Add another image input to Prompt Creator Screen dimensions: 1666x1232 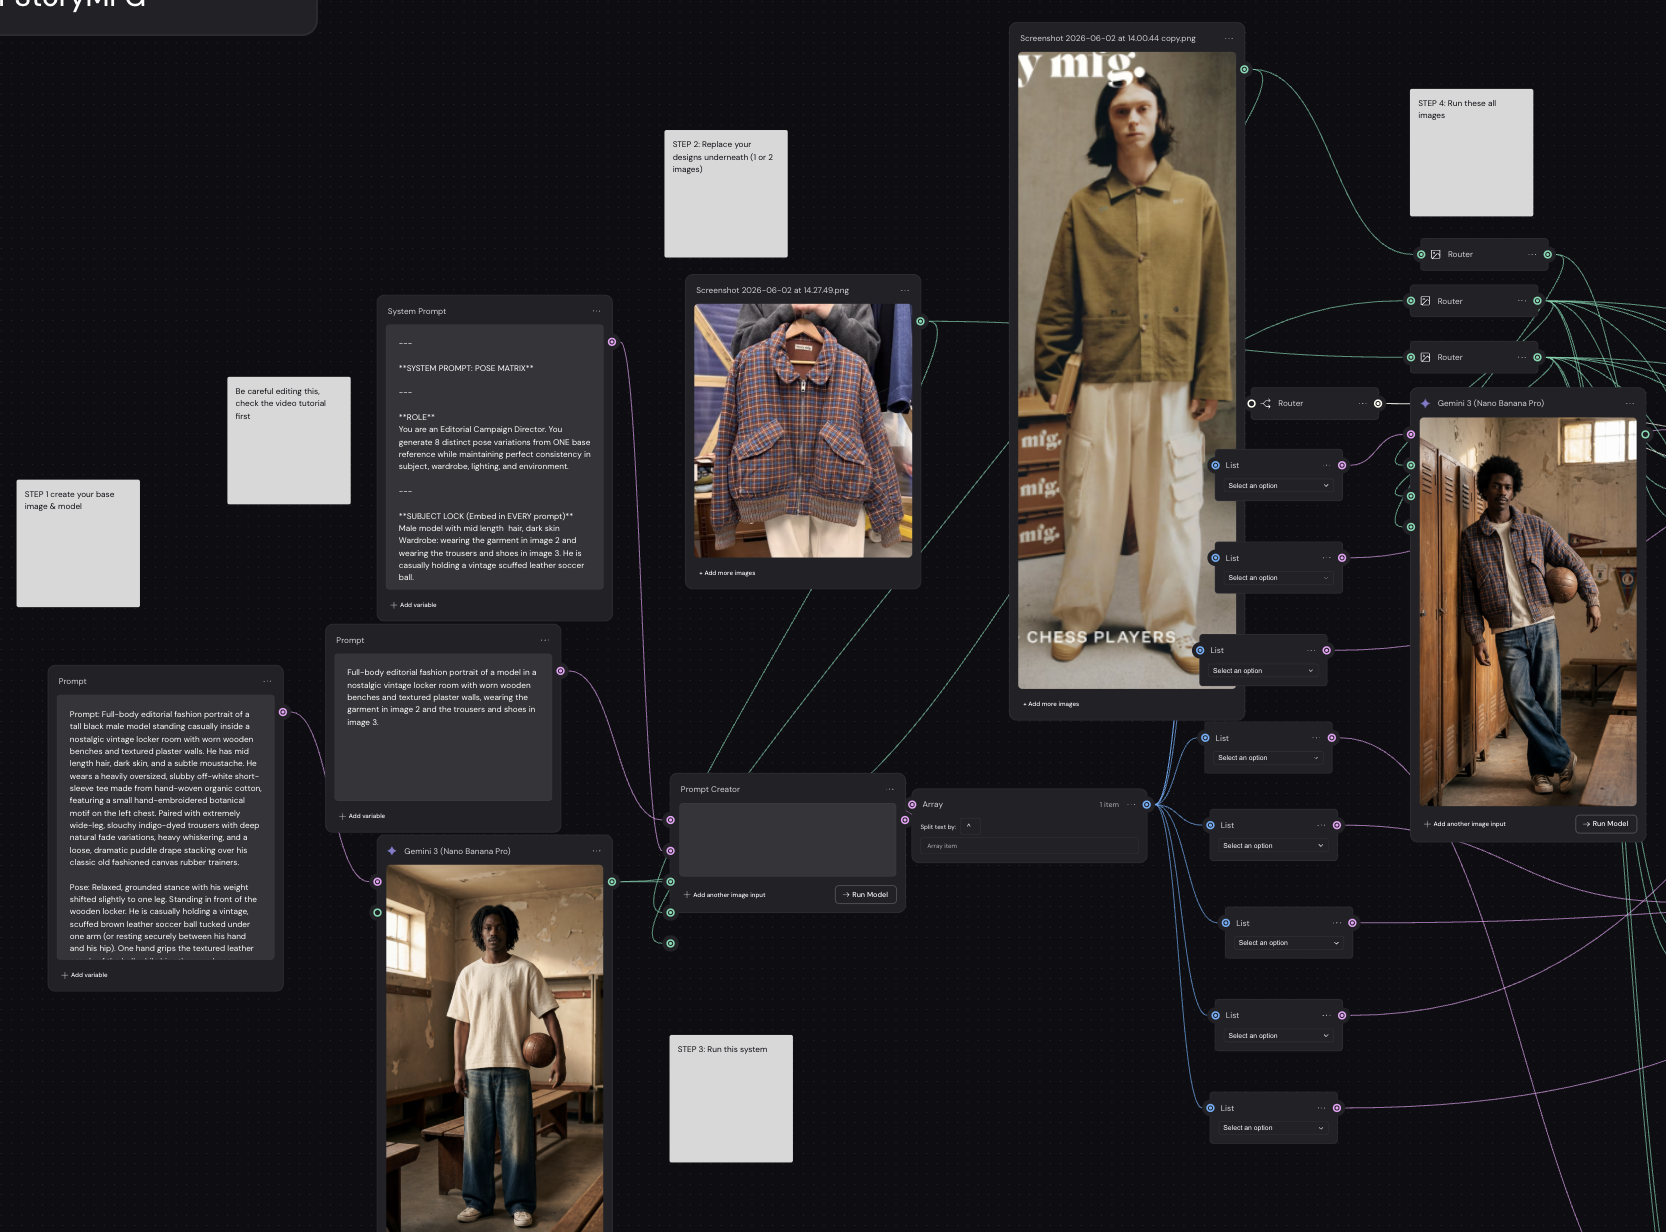724,895
